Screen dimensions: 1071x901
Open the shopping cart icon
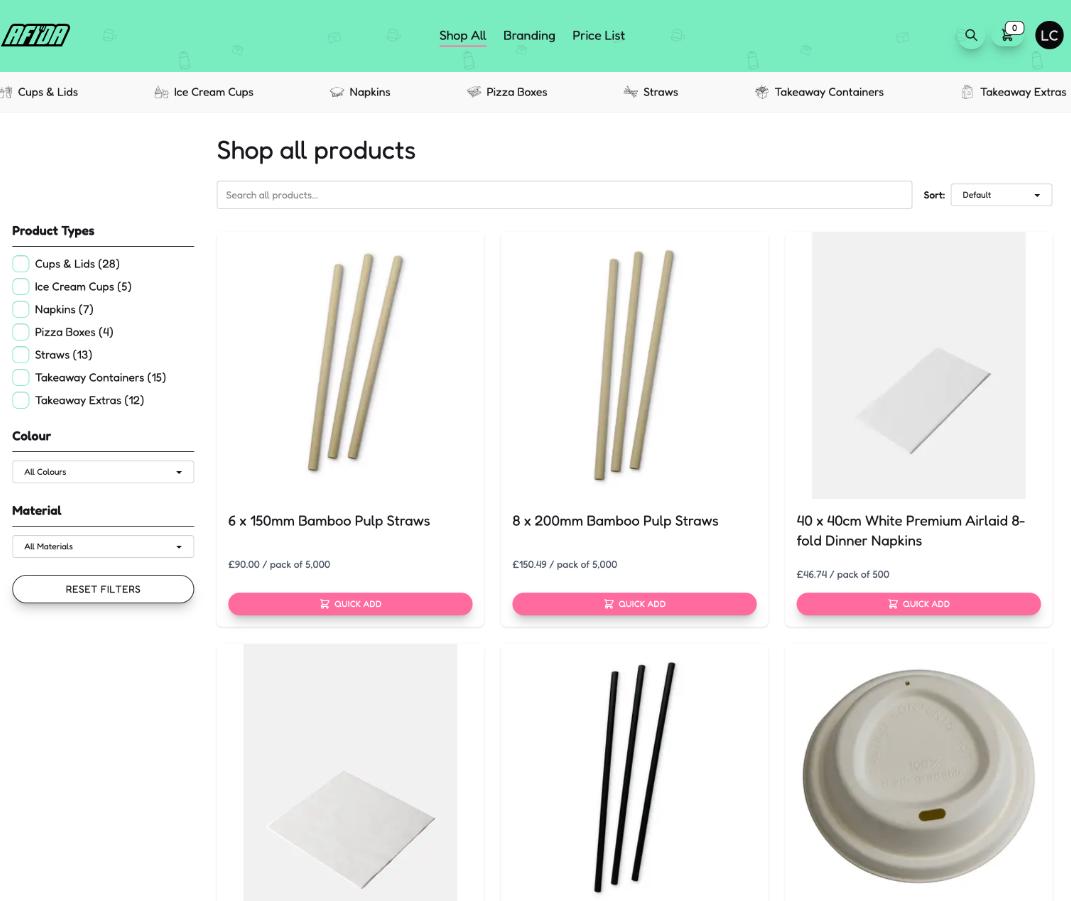tap(1008, 35)
